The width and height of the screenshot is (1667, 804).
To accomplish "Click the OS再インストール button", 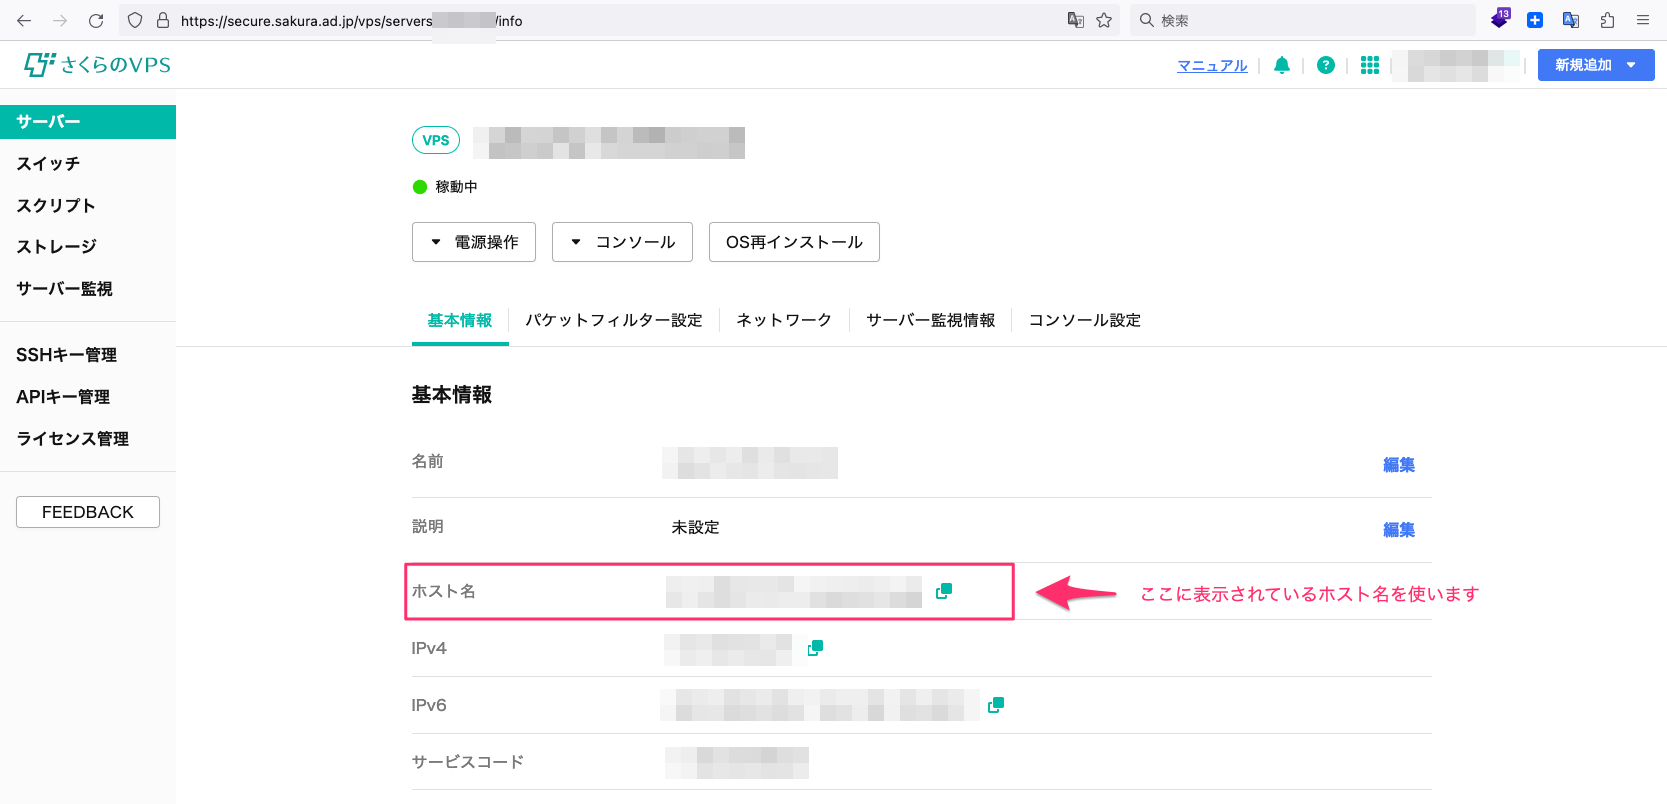I will click(x=794, y=242).
